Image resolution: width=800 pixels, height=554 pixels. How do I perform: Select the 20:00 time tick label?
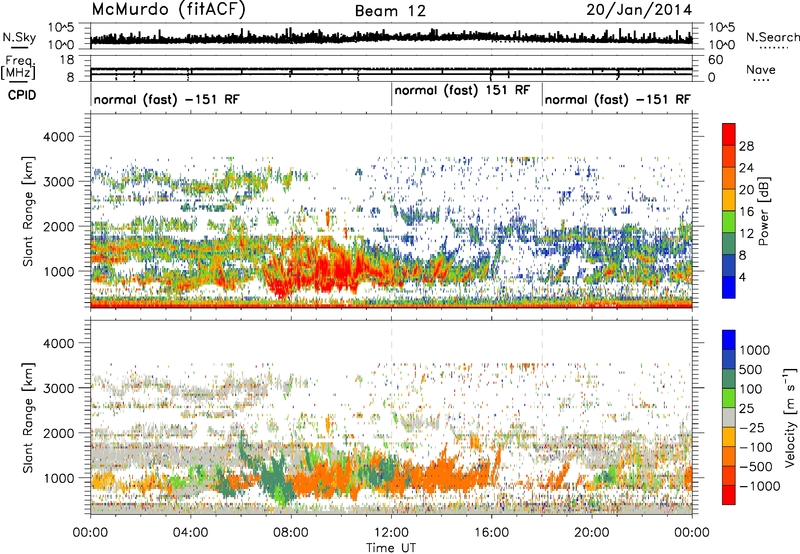coord(592,533)
